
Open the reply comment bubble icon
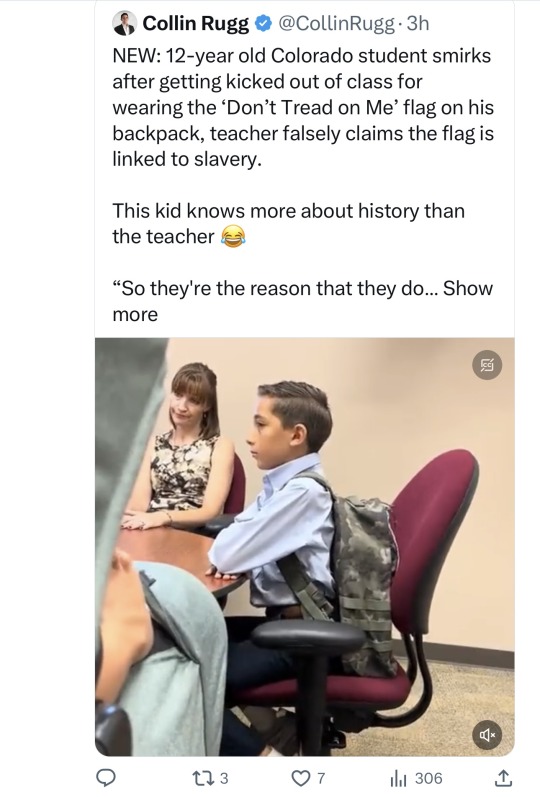(106, 778)
